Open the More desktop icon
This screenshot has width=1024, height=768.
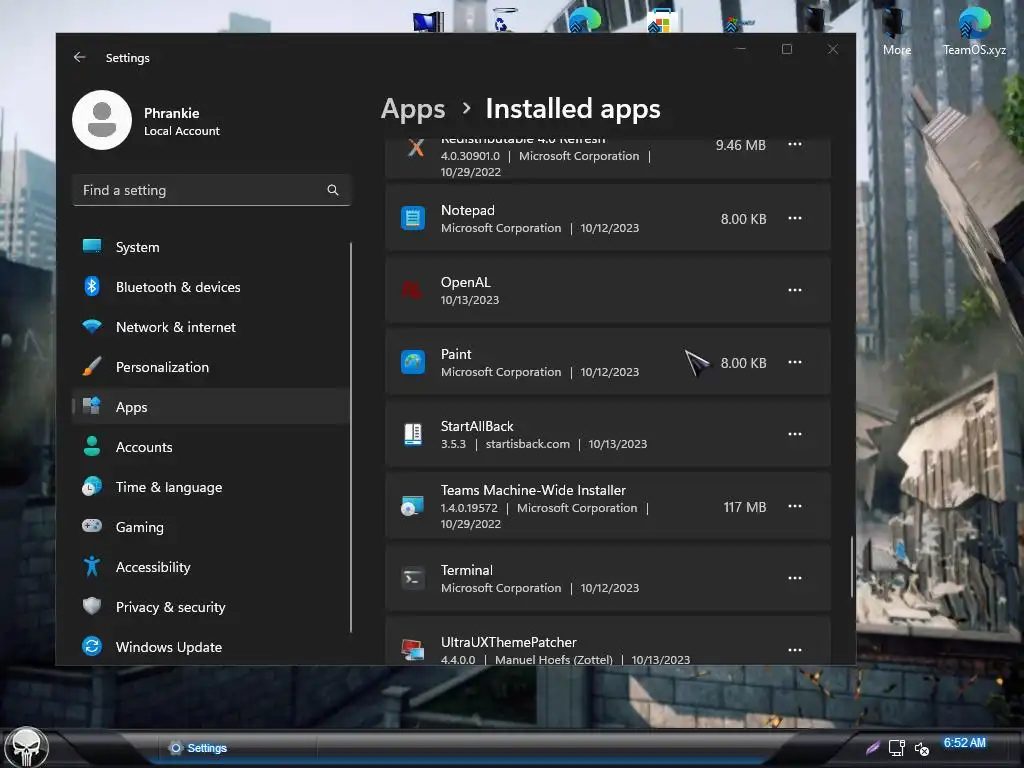(897, 31)
